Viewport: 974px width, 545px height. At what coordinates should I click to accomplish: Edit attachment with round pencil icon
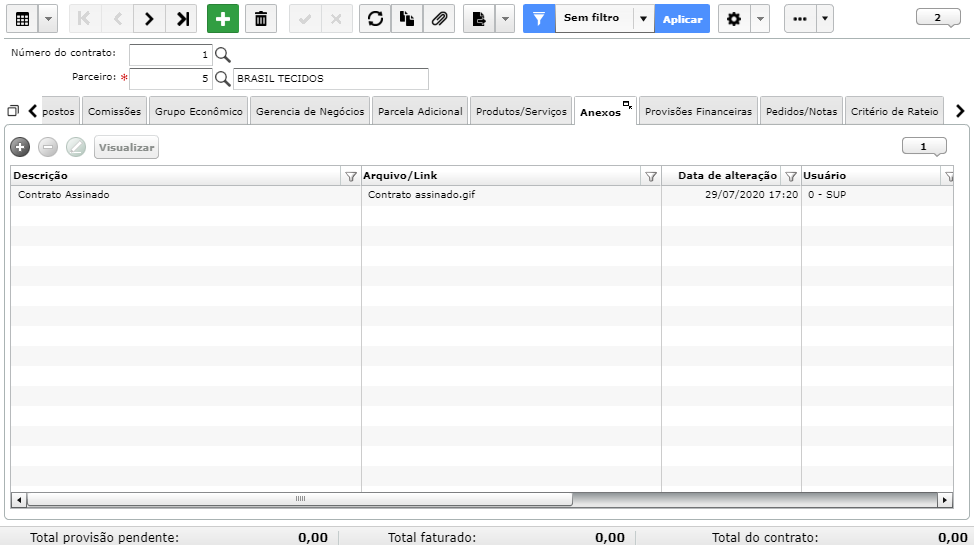pyautogui.click(x=76, y=147)
